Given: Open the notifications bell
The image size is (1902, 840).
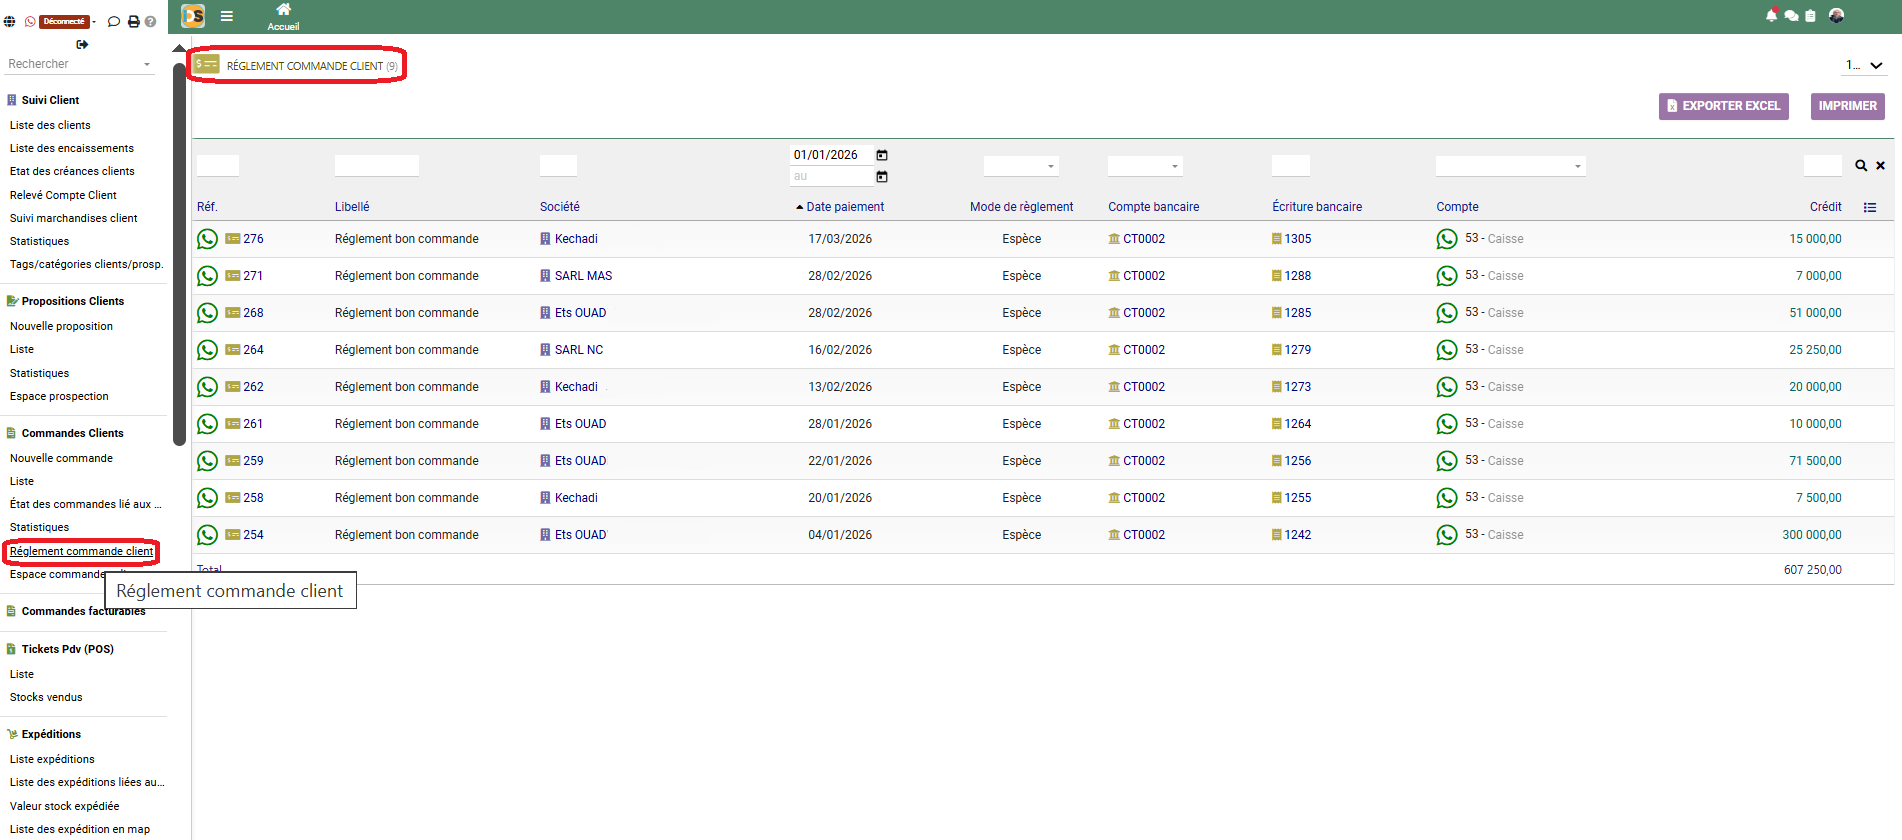Looking at the screenshot, I should [1771, 15].
